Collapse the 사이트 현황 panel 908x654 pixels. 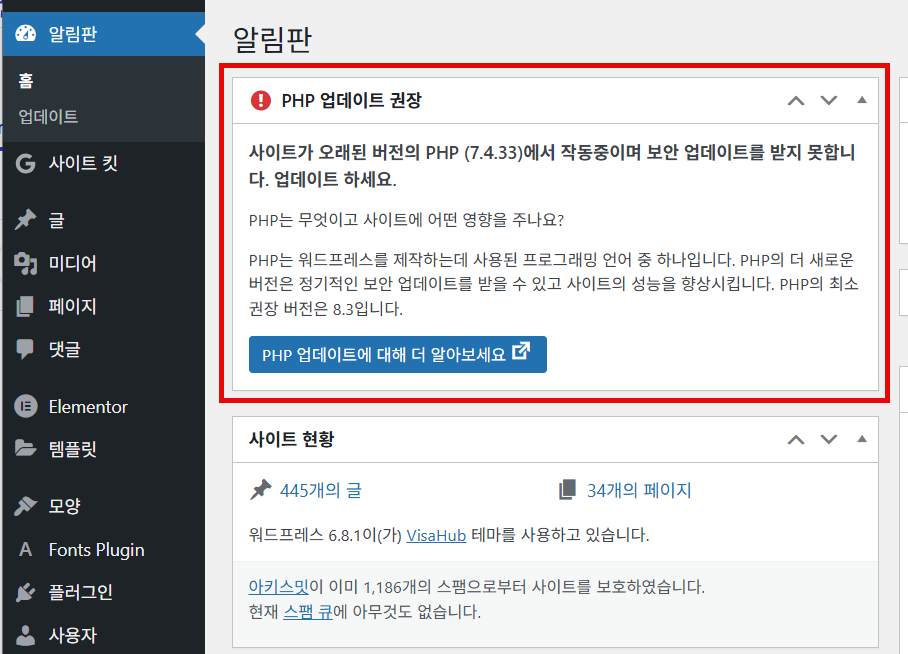(x=862, y=439)
